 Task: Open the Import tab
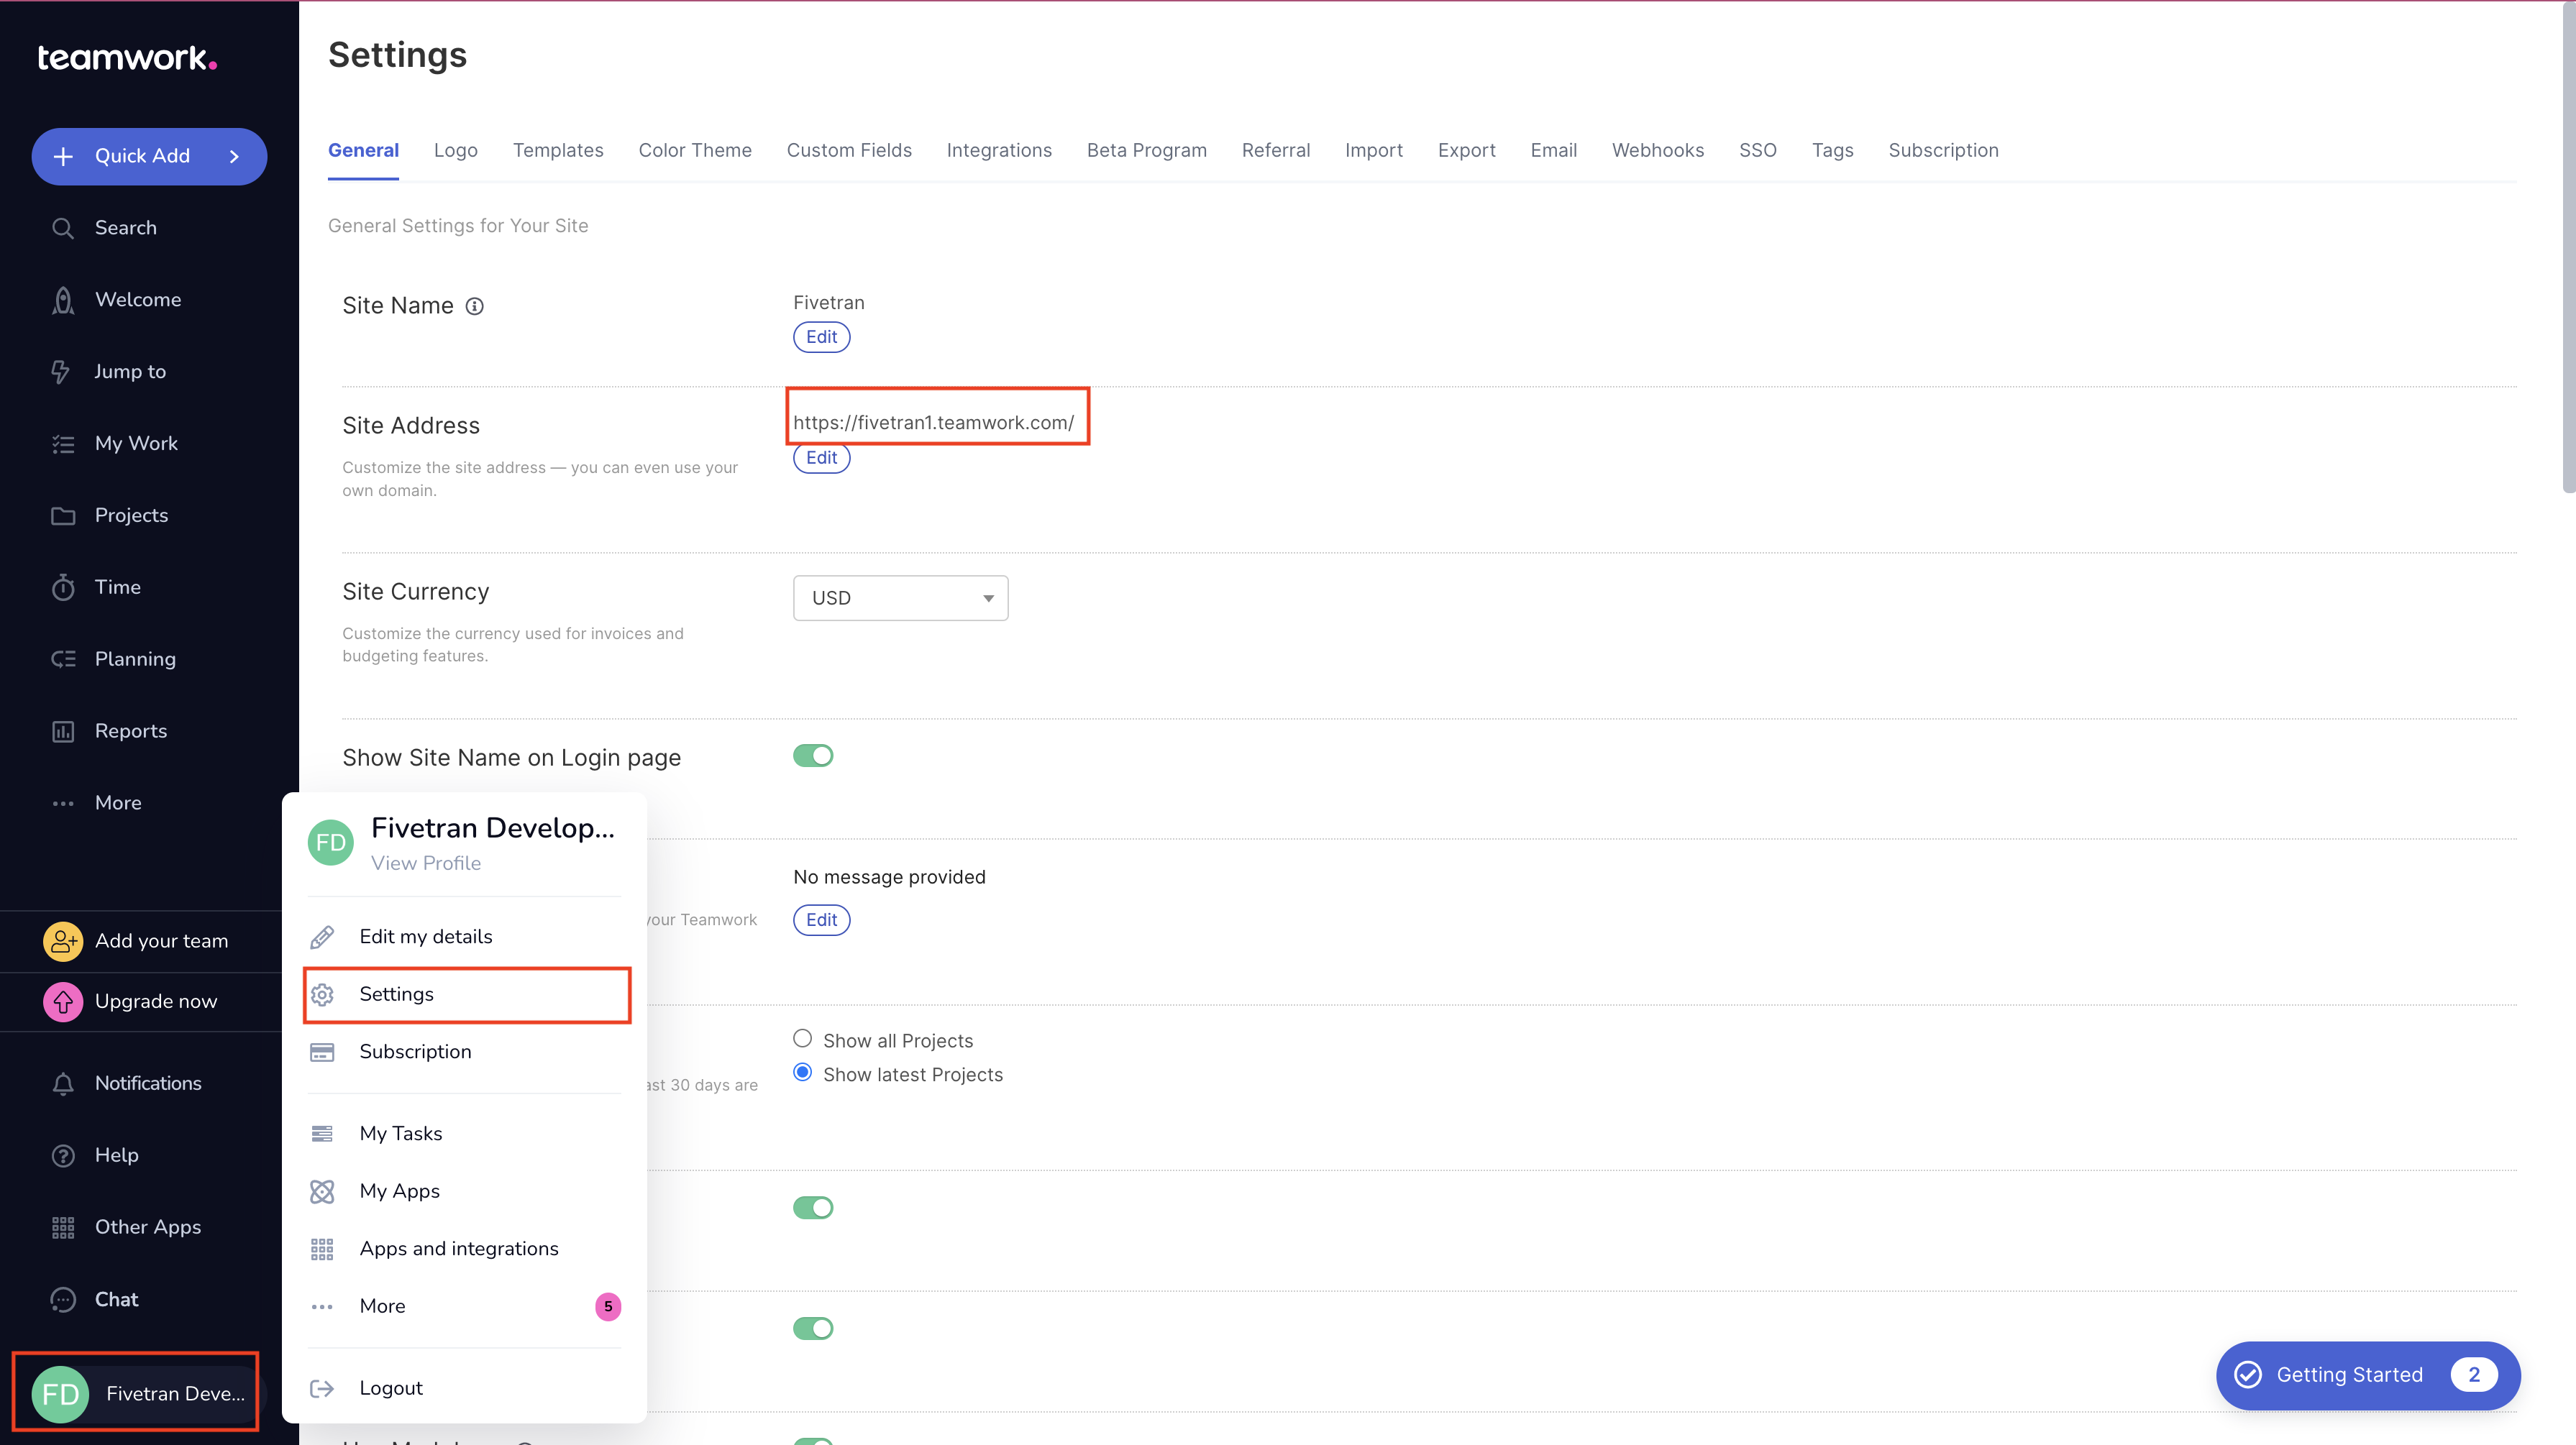[1373, 150]
